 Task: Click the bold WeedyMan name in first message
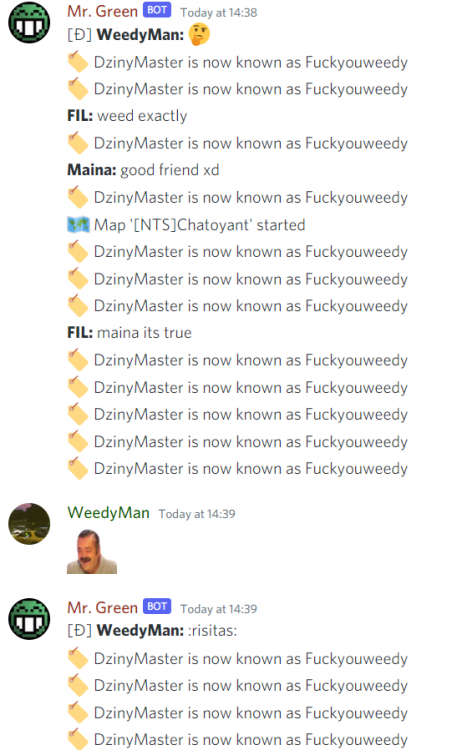(x=140, y=34)
